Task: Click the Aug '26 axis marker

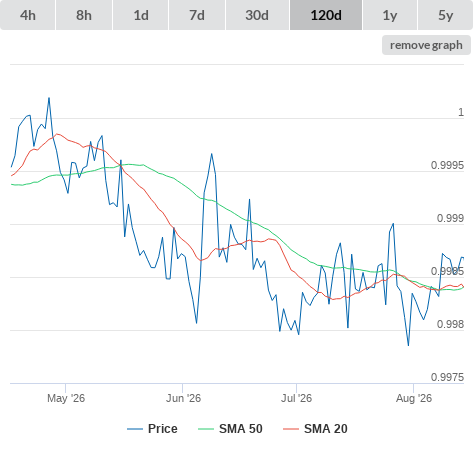Action: pos(414,398)
